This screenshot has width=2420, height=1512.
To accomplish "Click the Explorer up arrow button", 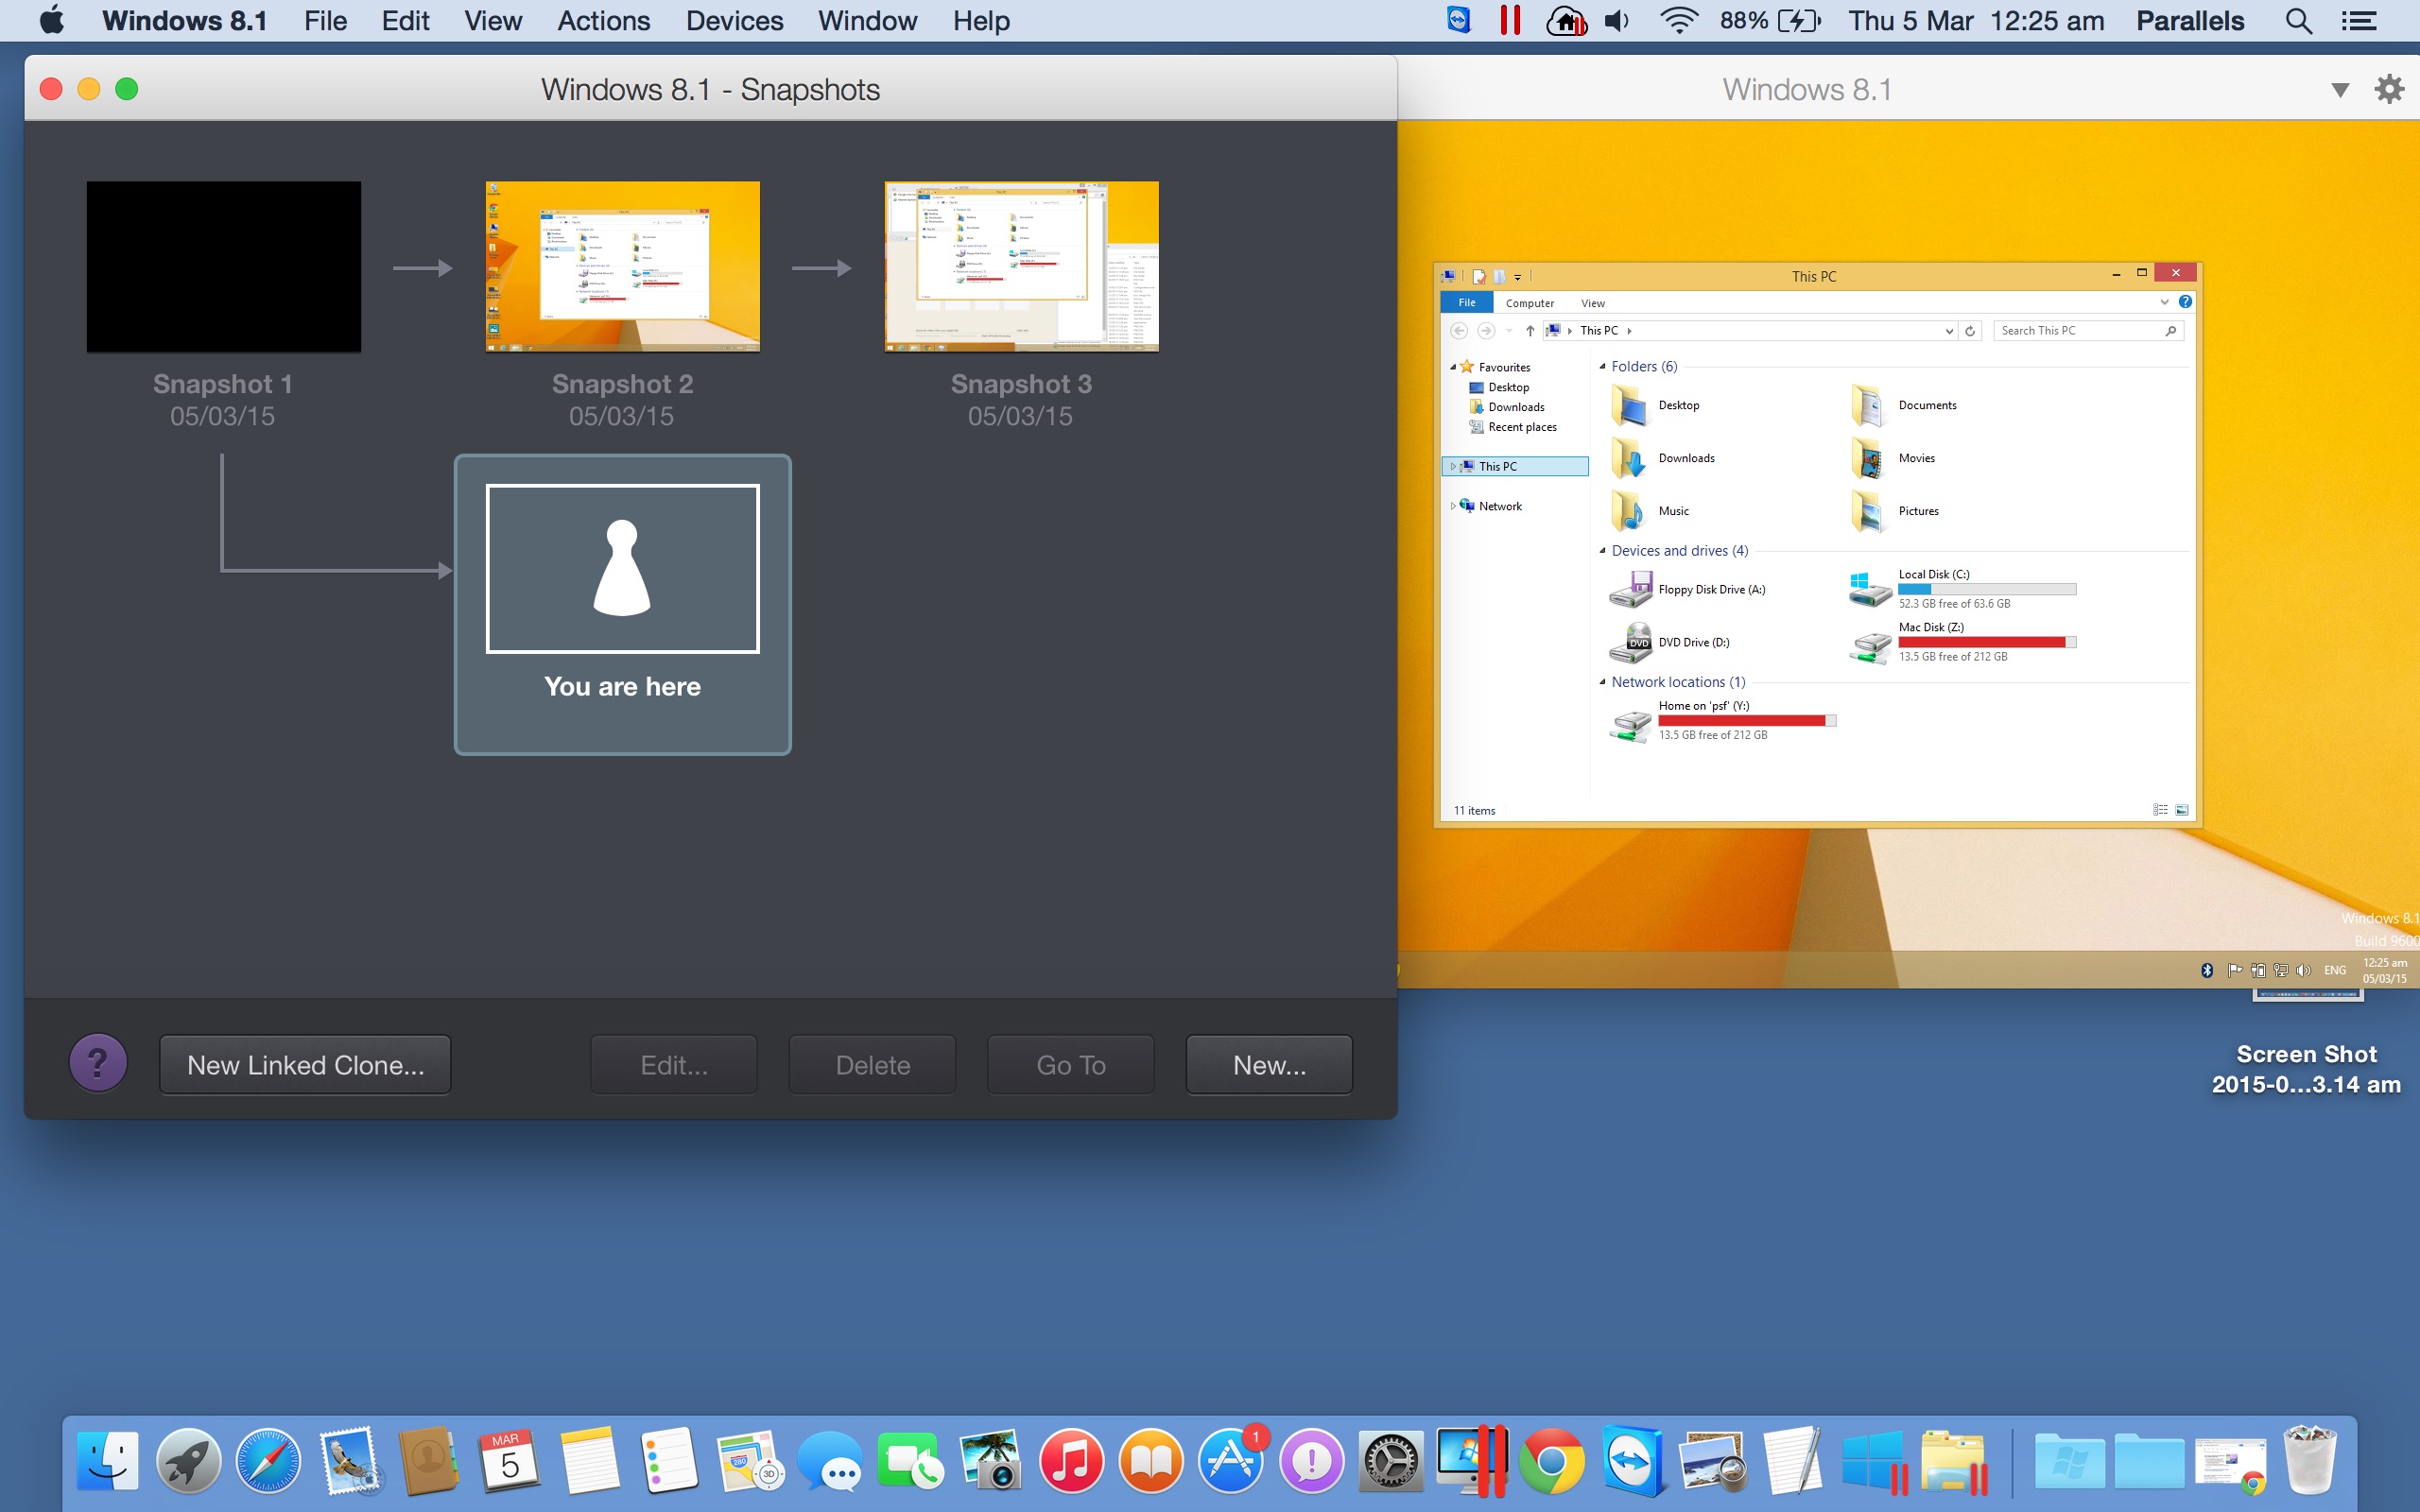I will click(1530, 331).
